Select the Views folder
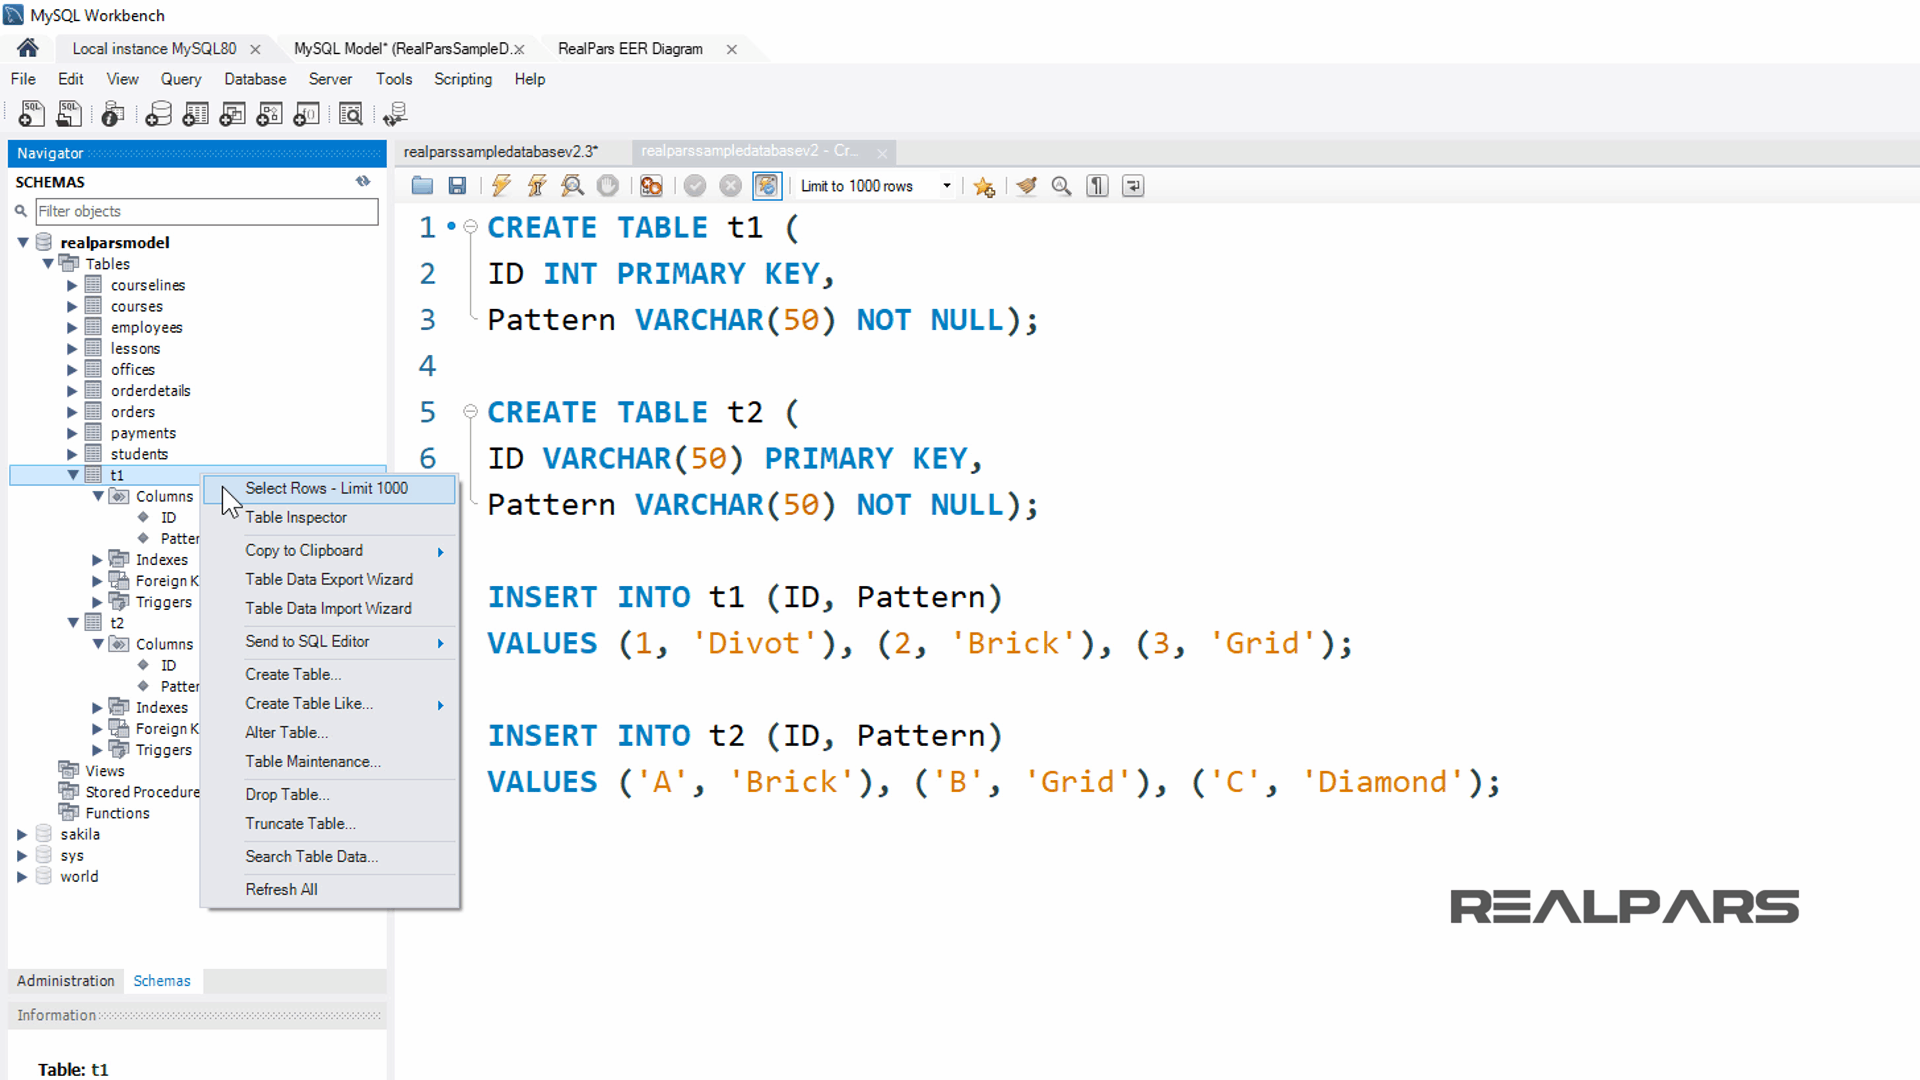Screen dimensions: 1920x1080 point(105,770)
